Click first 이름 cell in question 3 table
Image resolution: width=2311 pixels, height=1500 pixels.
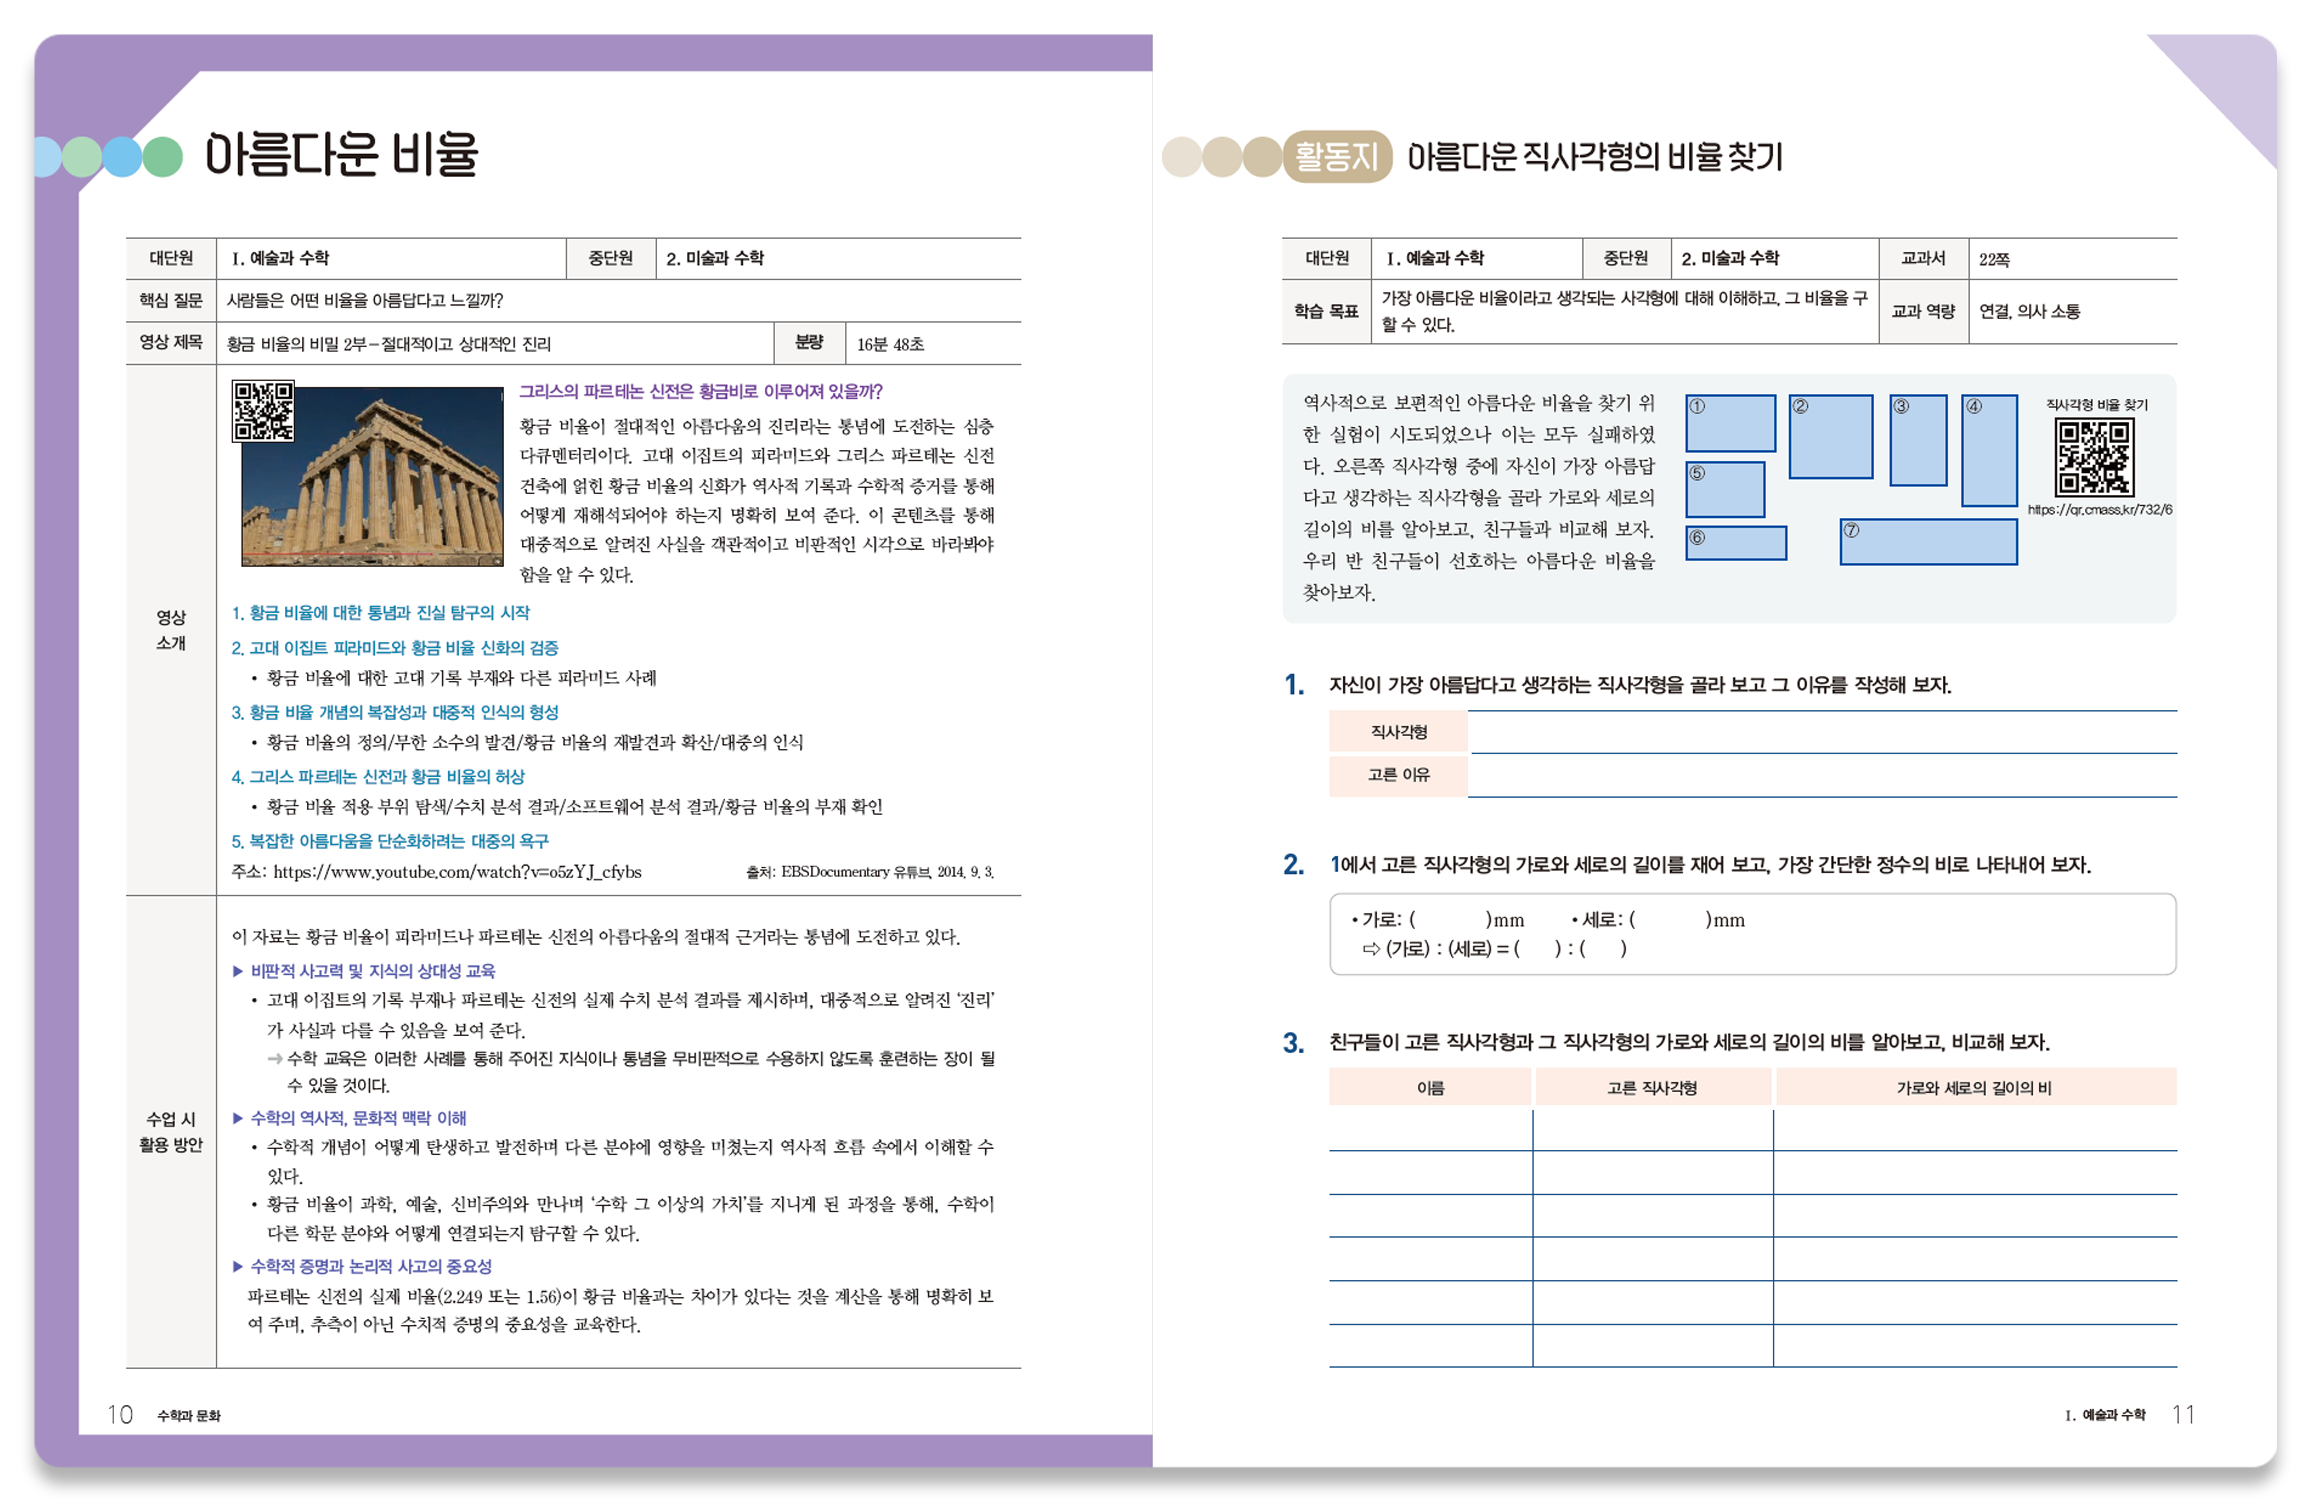tap(1430, 1130)
